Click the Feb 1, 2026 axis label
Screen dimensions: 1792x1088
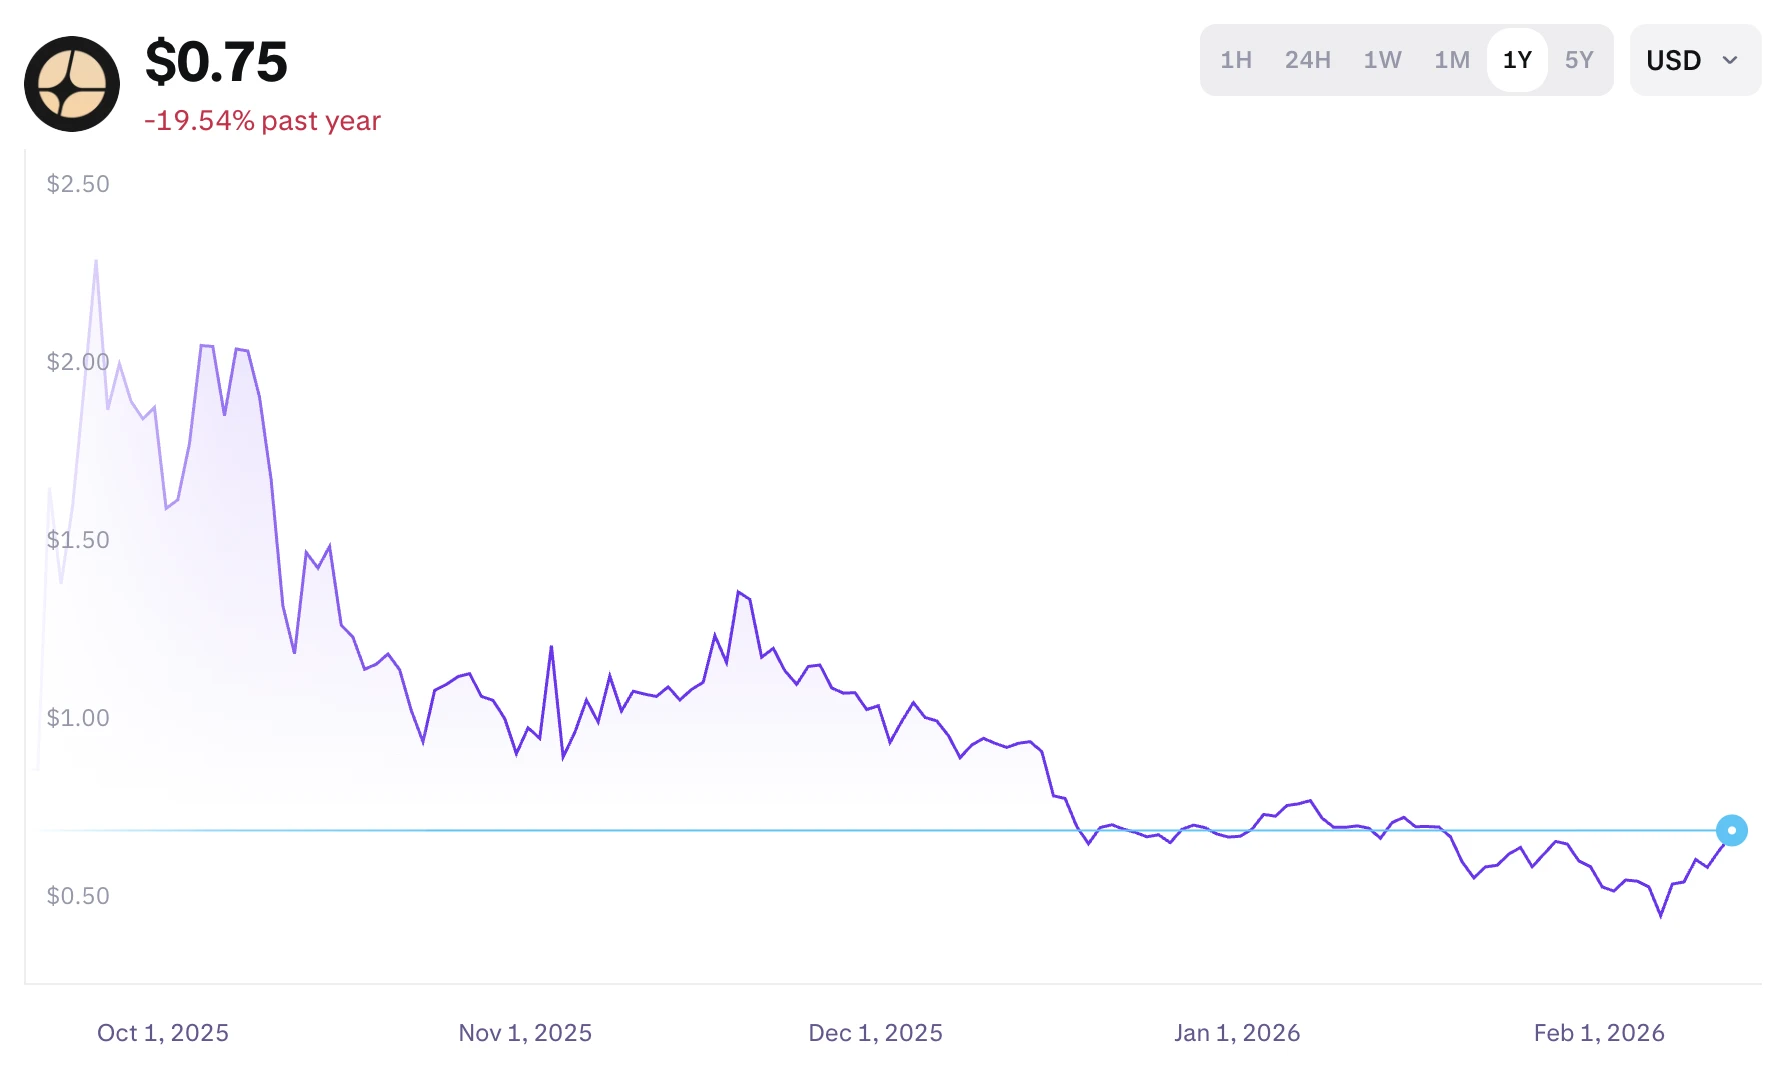1599,1033
